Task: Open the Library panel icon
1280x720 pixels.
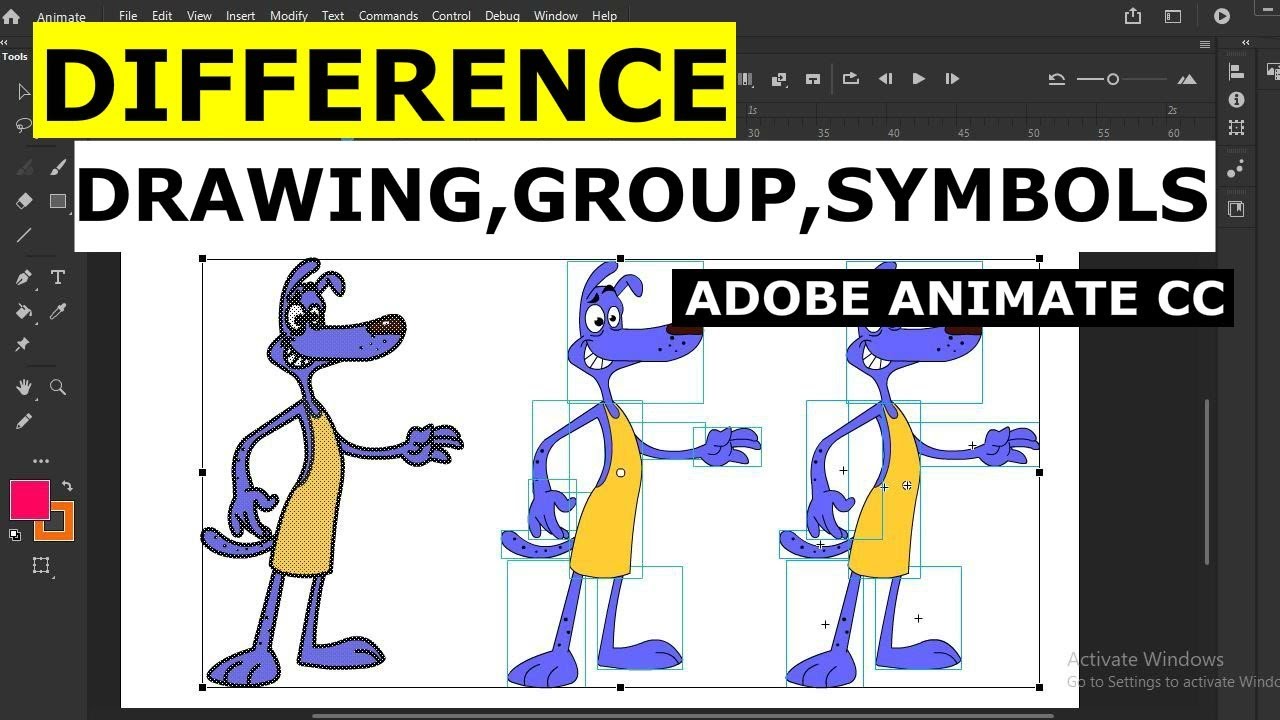Action: pos(1237,208)
